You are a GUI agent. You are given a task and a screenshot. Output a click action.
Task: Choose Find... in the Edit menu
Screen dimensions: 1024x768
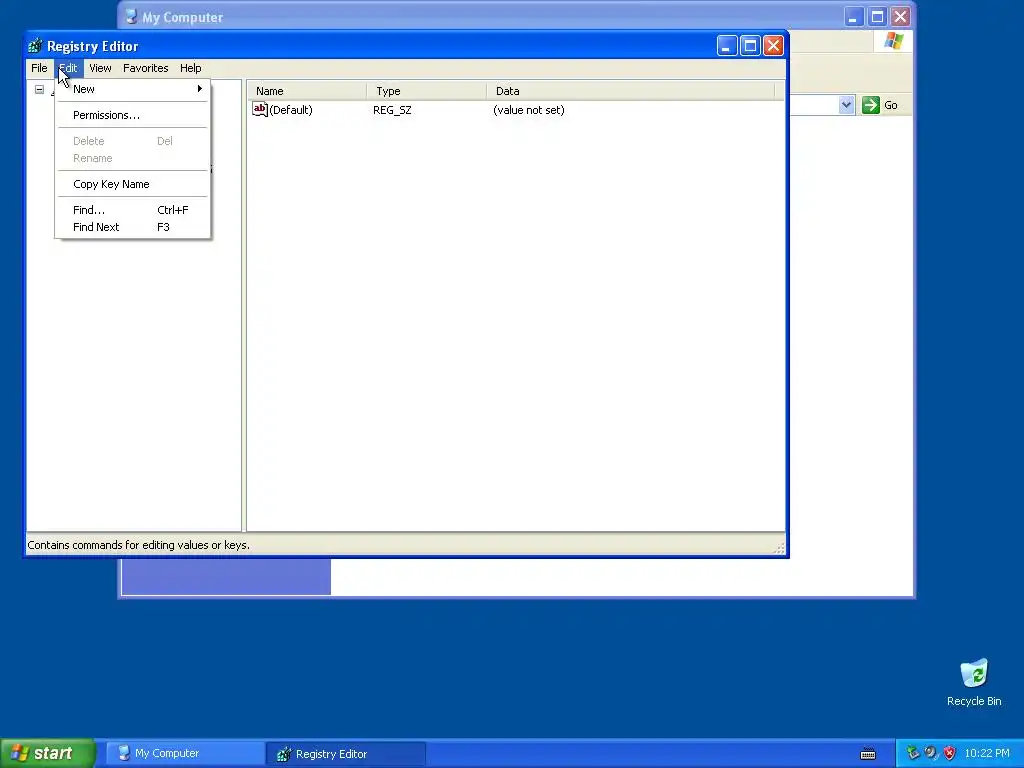[x=133, y=210]
